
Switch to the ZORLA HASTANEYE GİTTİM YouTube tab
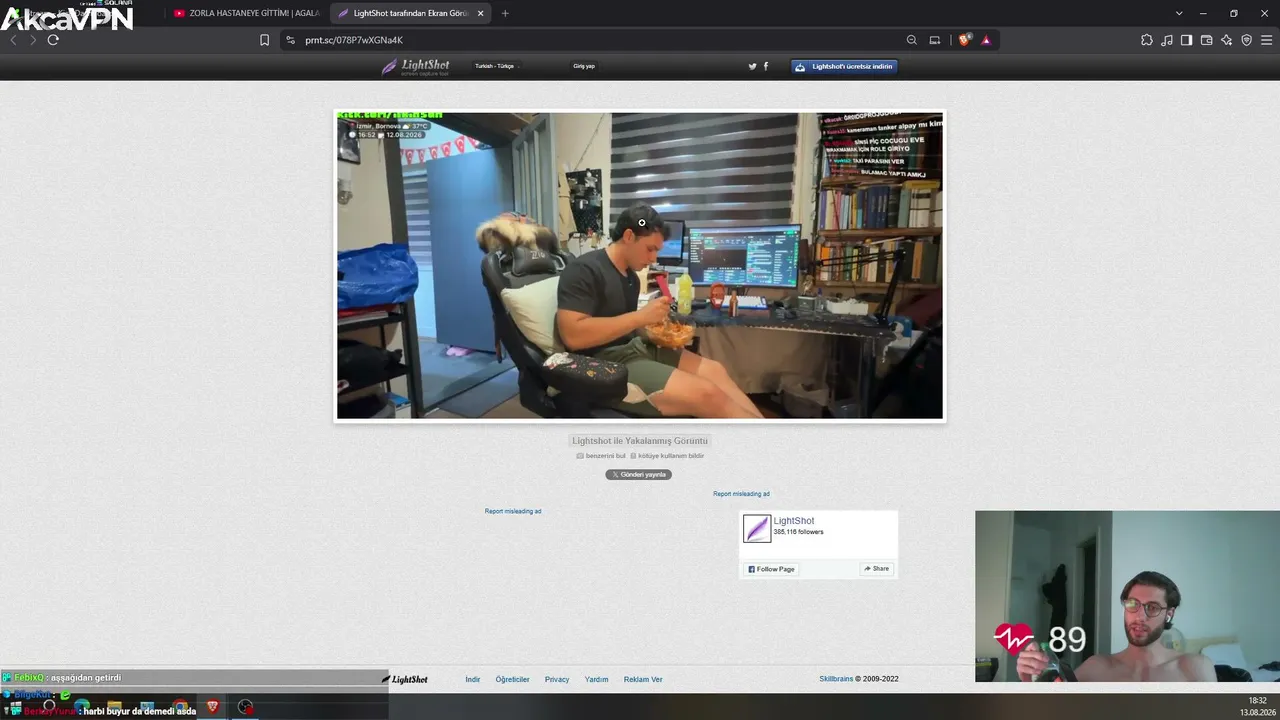click(245, 13)
